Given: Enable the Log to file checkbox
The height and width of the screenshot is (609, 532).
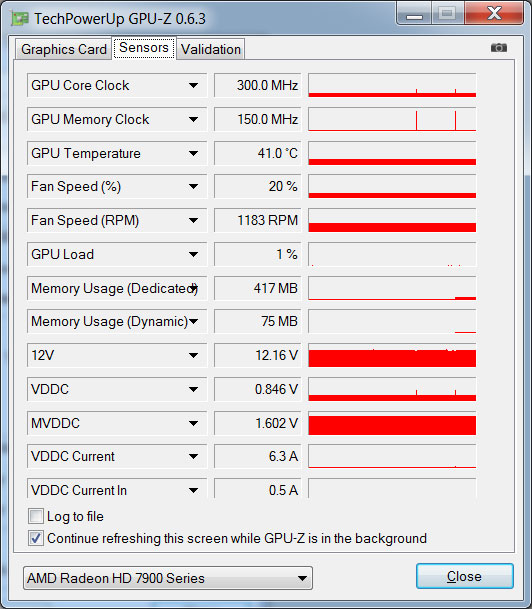Looking at the screenshot, I should [x=36, y=517].
